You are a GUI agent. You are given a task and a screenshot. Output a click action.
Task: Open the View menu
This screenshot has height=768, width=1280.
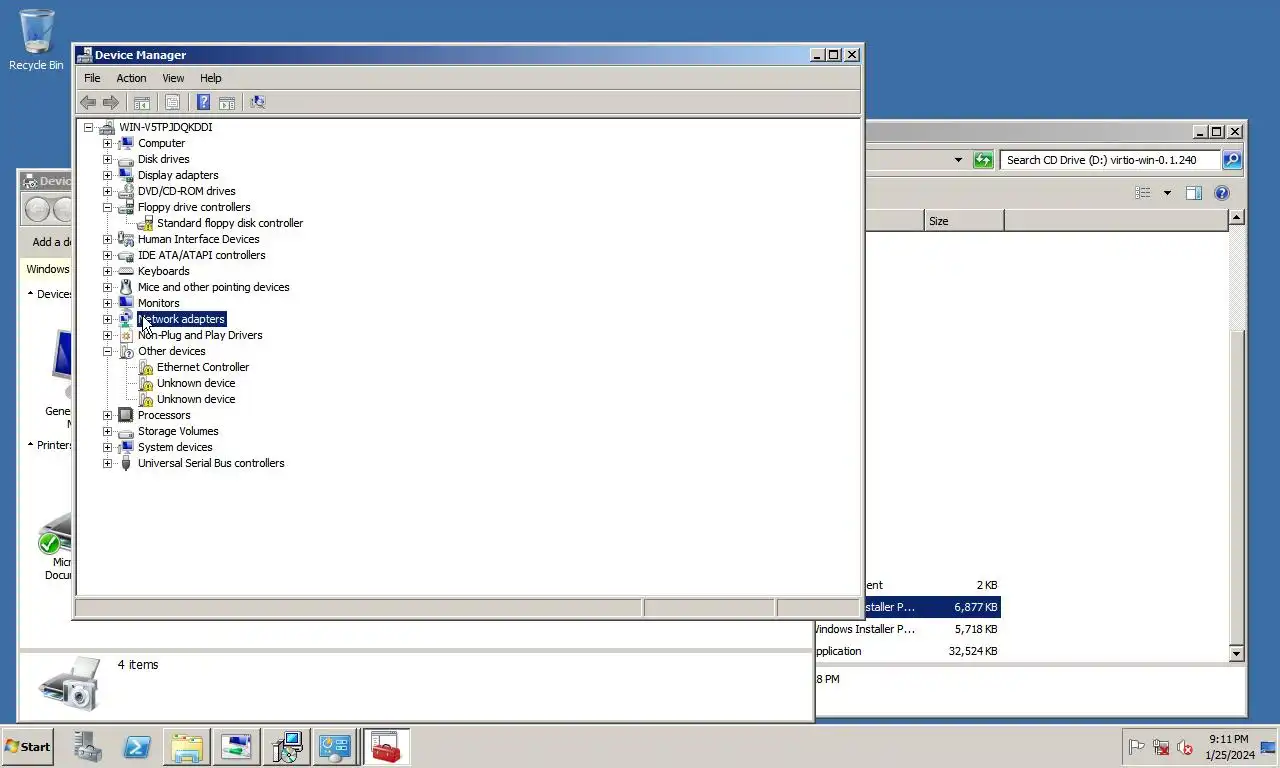(173, 78)
